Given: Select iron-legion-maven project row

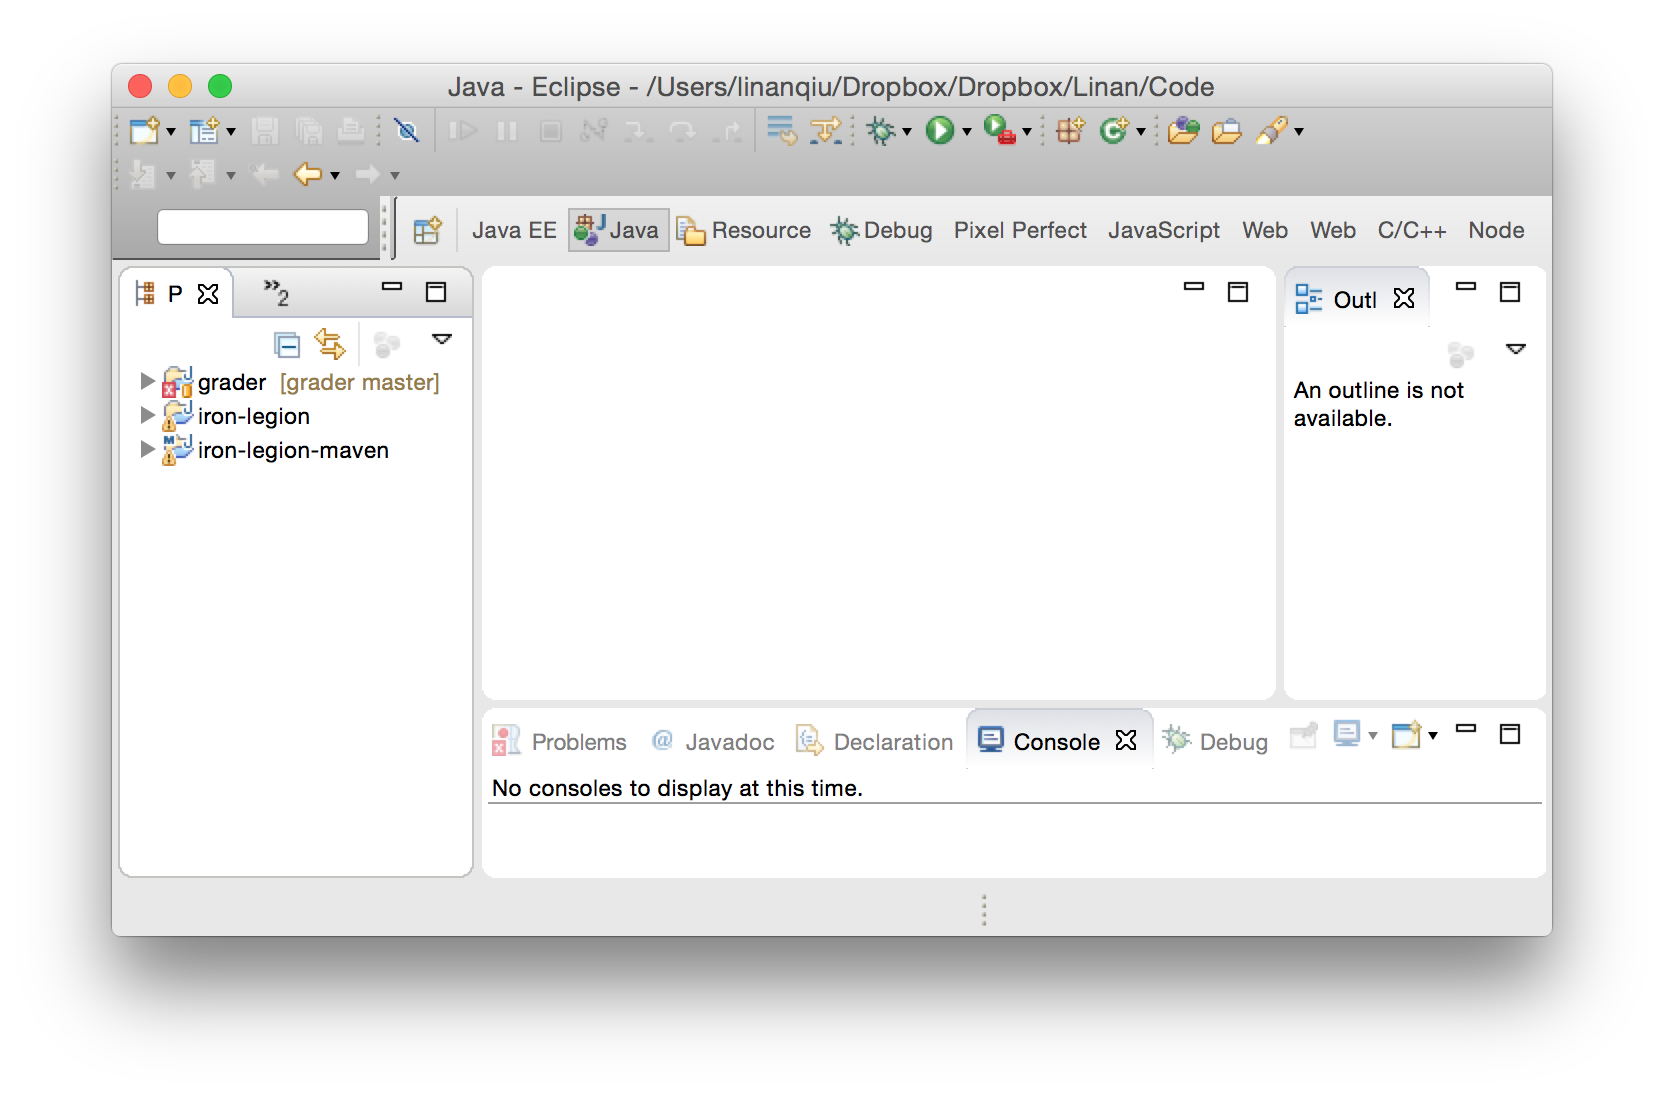Looking at the screenshot, I should coord(276,450).
